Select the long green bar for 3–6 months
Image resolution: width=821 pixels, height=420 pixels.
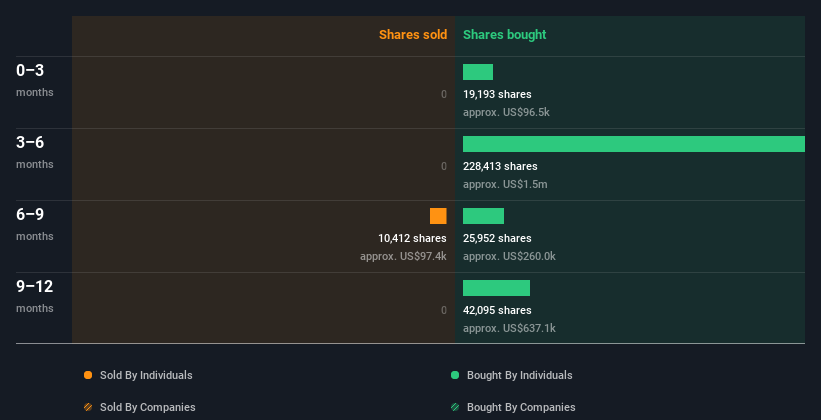(634, 144)
